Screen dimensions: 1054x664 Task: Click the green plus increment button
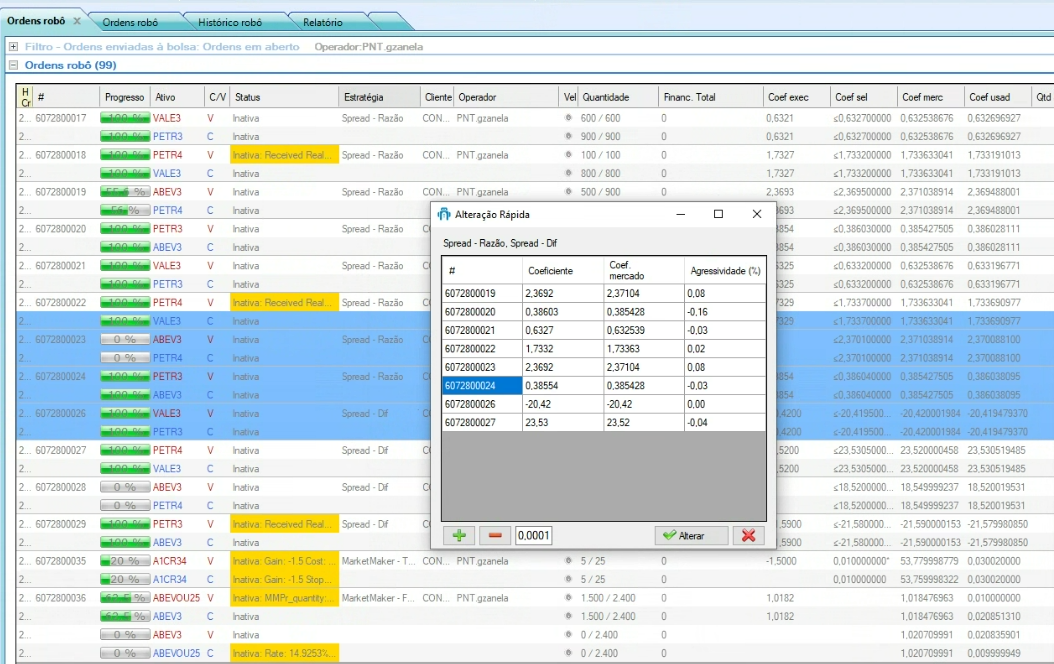click(x=459, y=535)
